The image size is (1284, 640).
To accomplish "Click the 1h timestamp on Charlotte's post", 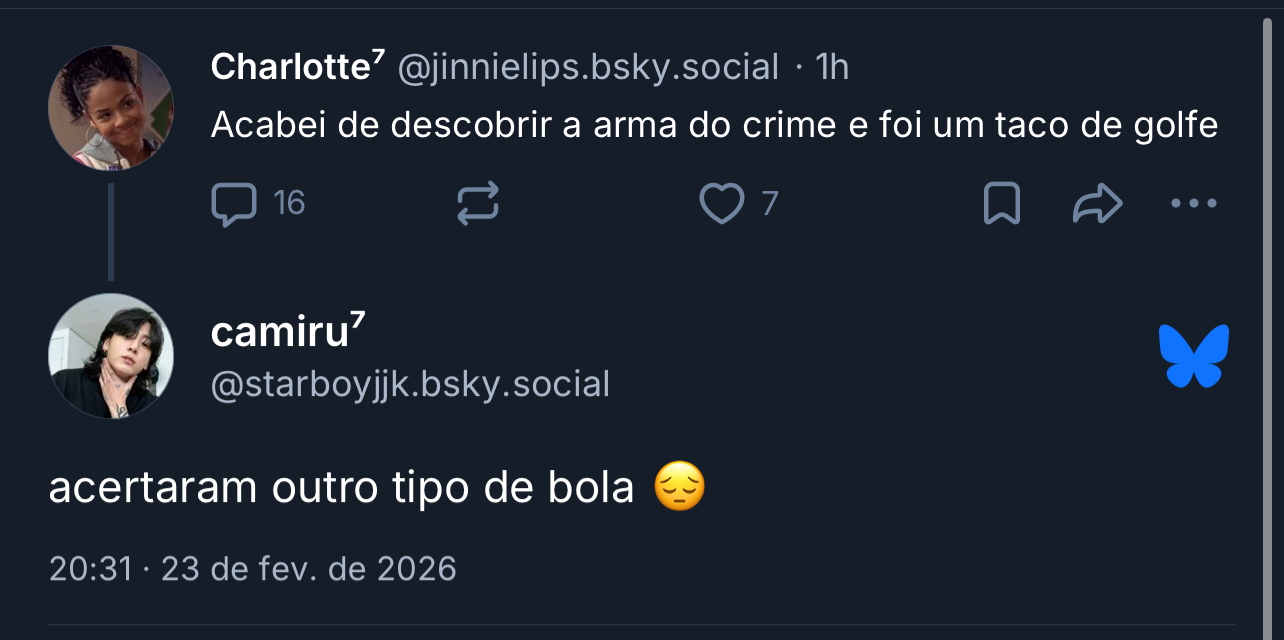I will pos(832,67).
